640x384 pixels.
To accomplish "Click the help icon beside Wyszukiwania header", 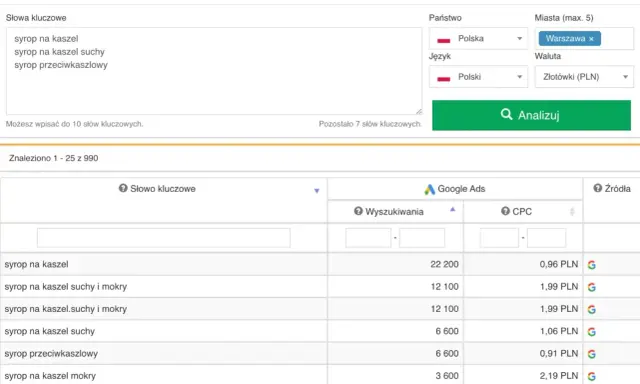I will pos(358,211).
